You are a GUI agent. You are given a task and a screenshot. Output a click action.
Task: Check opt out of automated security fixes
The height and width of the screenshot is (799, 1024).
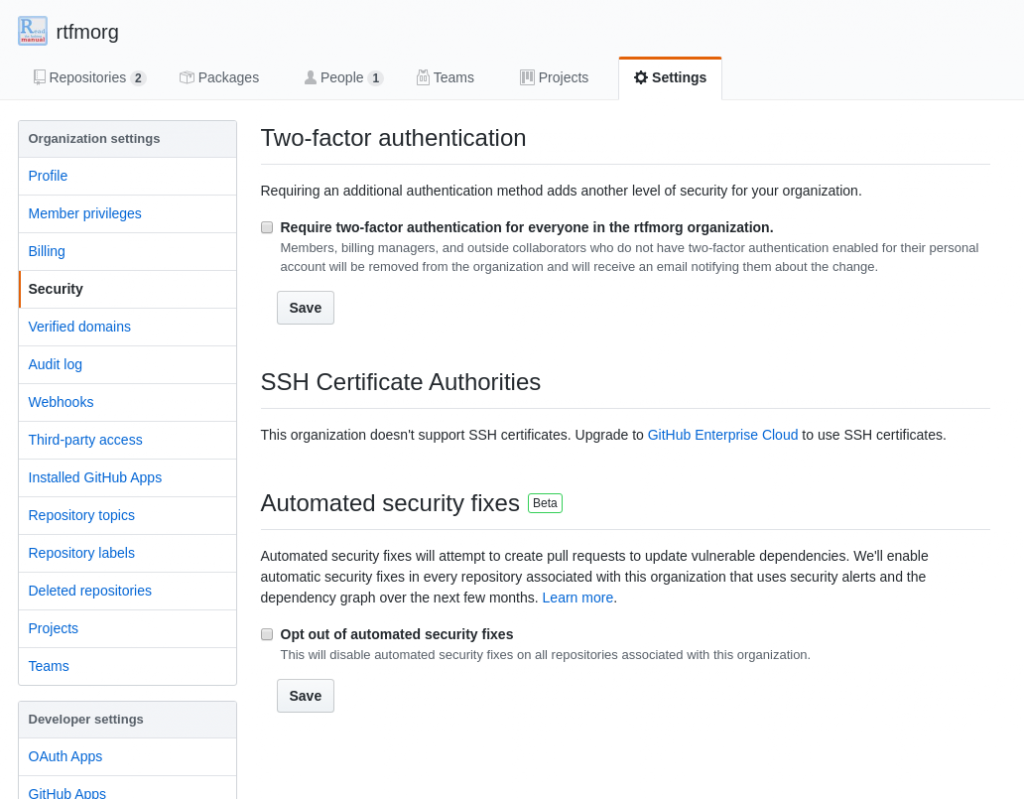point(267,634)
